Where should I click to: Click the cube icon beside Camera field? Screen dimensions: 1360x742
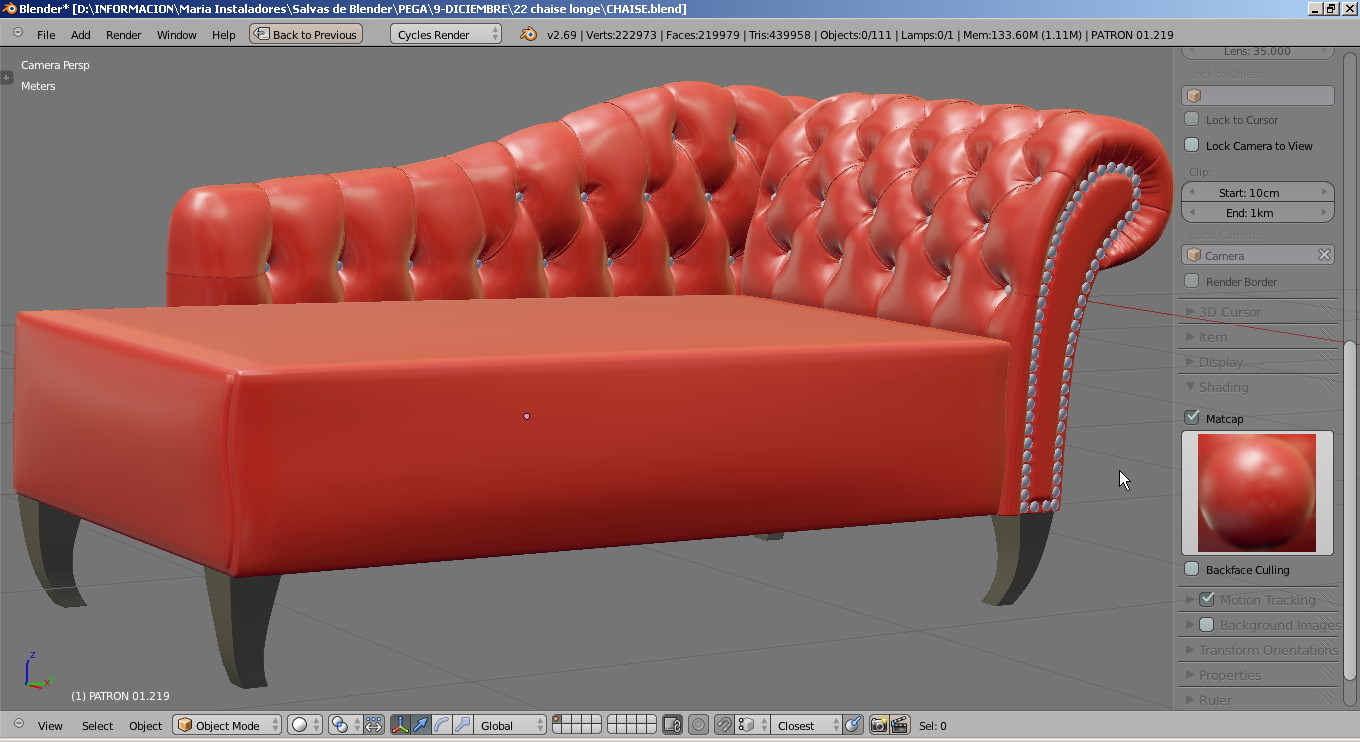(1194, 255)
